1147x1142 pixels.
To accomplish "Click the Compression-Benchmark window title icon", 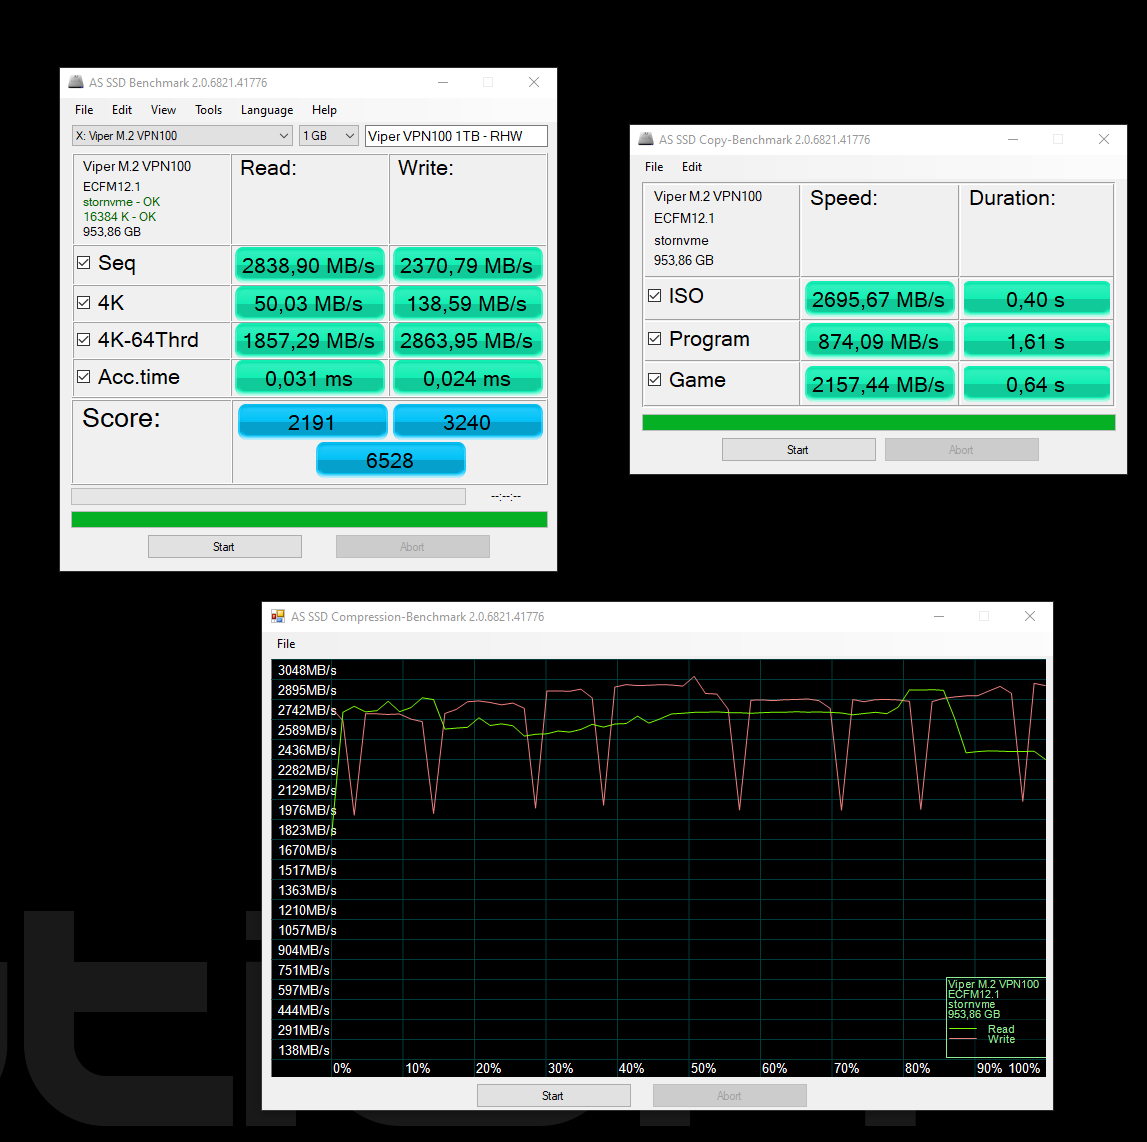I will click(278, 616).
